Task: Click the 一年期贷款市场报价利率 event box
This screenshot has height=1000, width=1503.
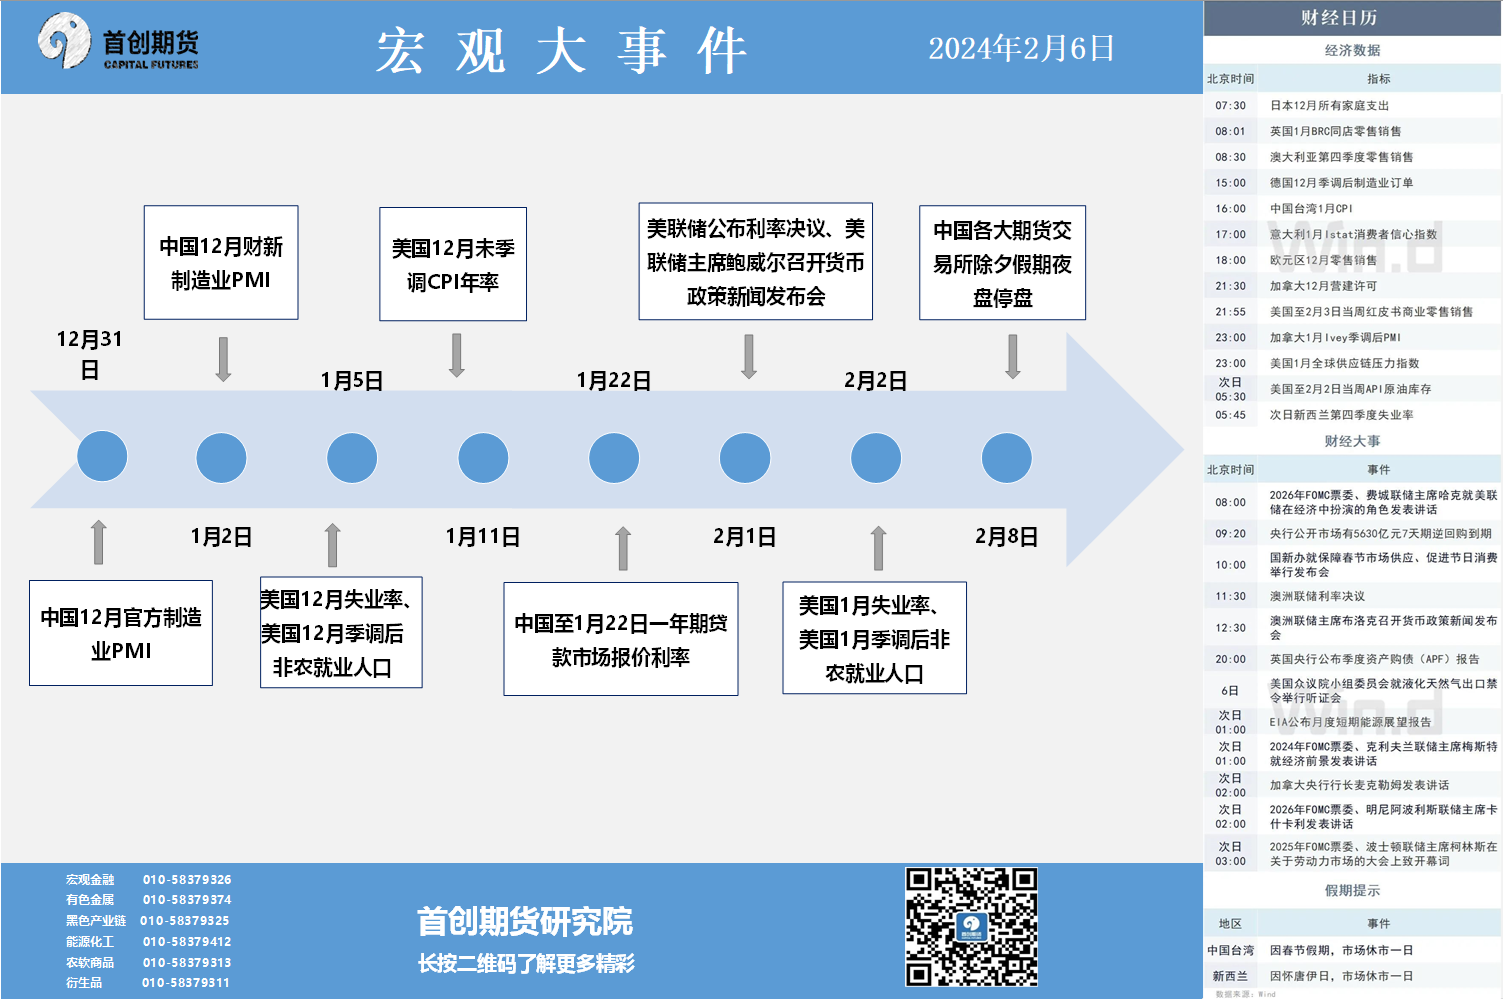Action: click(621, 639)
